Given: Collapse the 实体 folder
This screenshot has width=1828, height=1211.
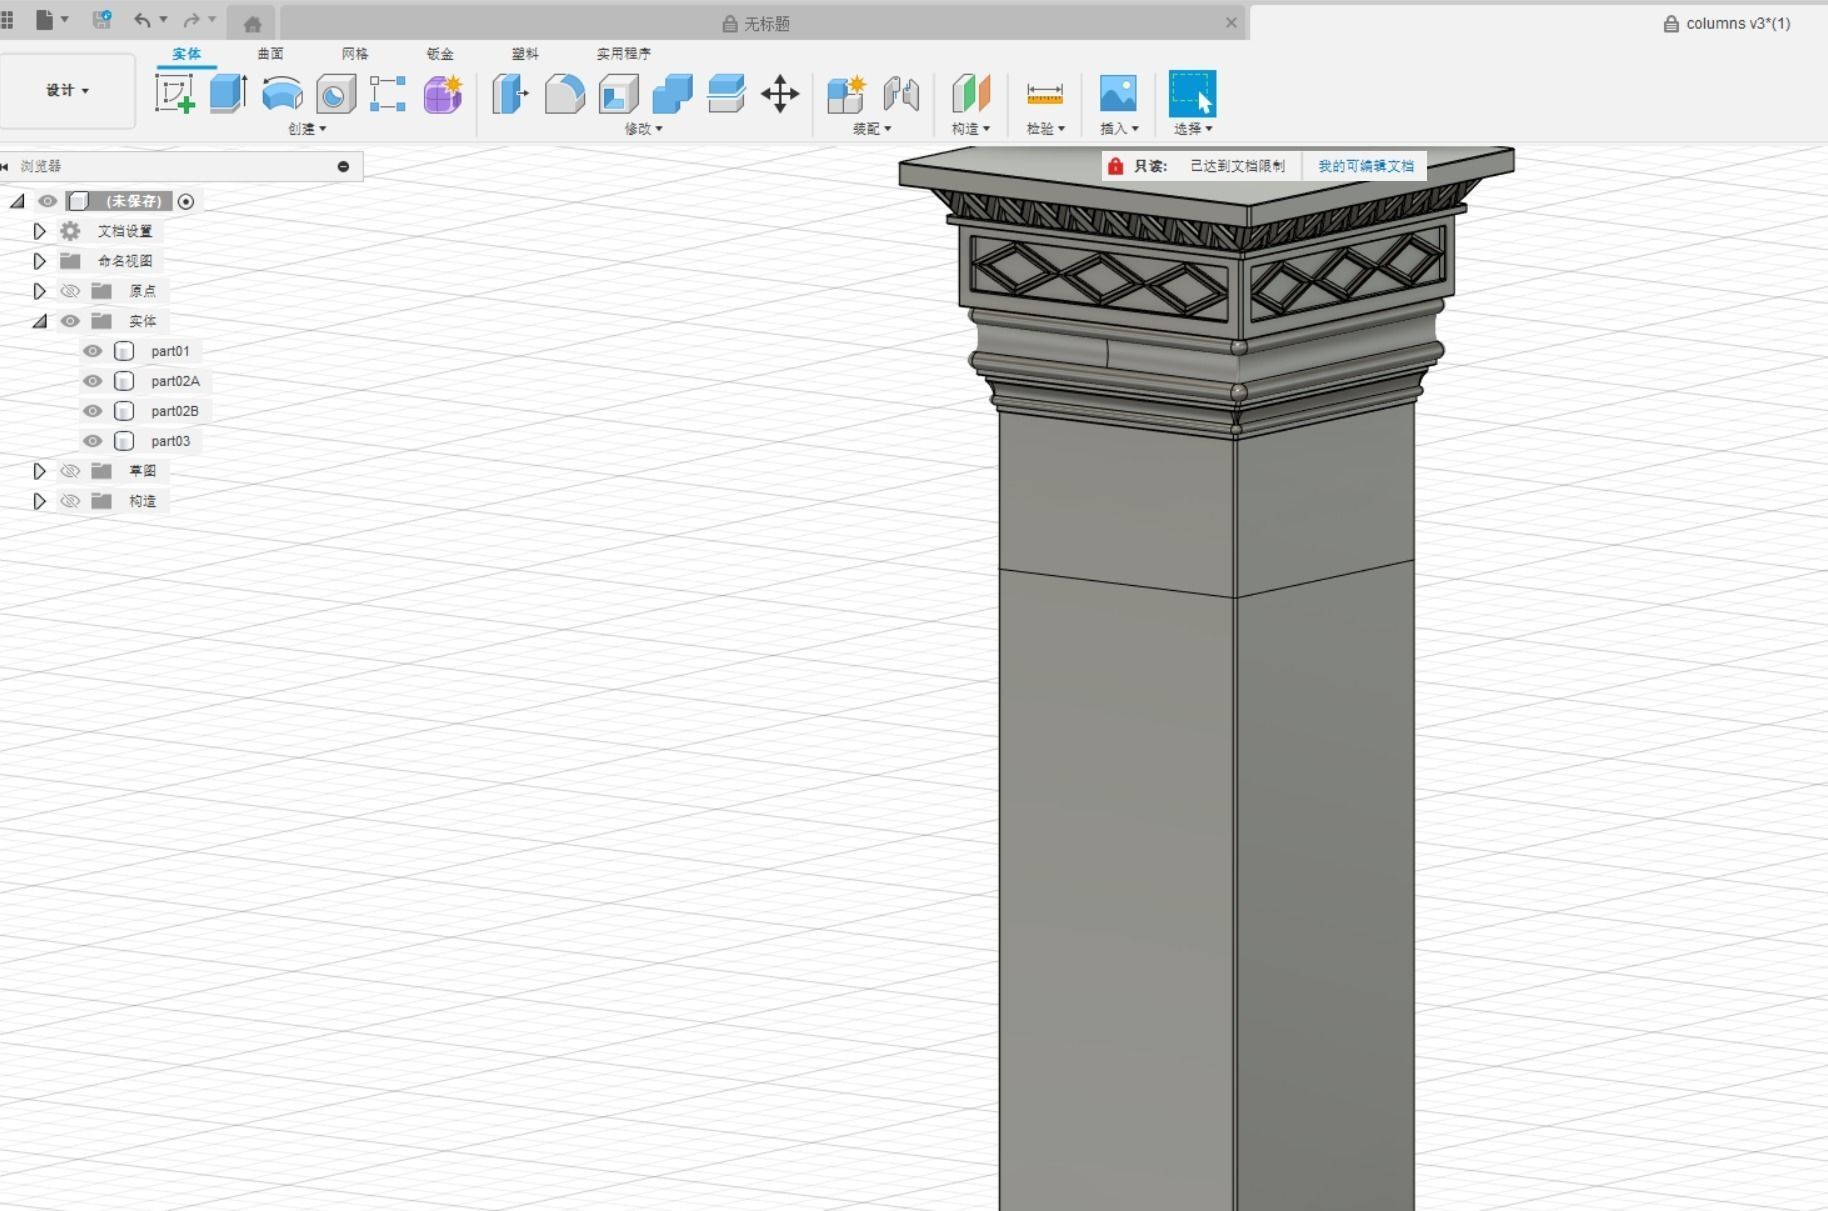Looking at the screenshot, I should pos(39,321).
